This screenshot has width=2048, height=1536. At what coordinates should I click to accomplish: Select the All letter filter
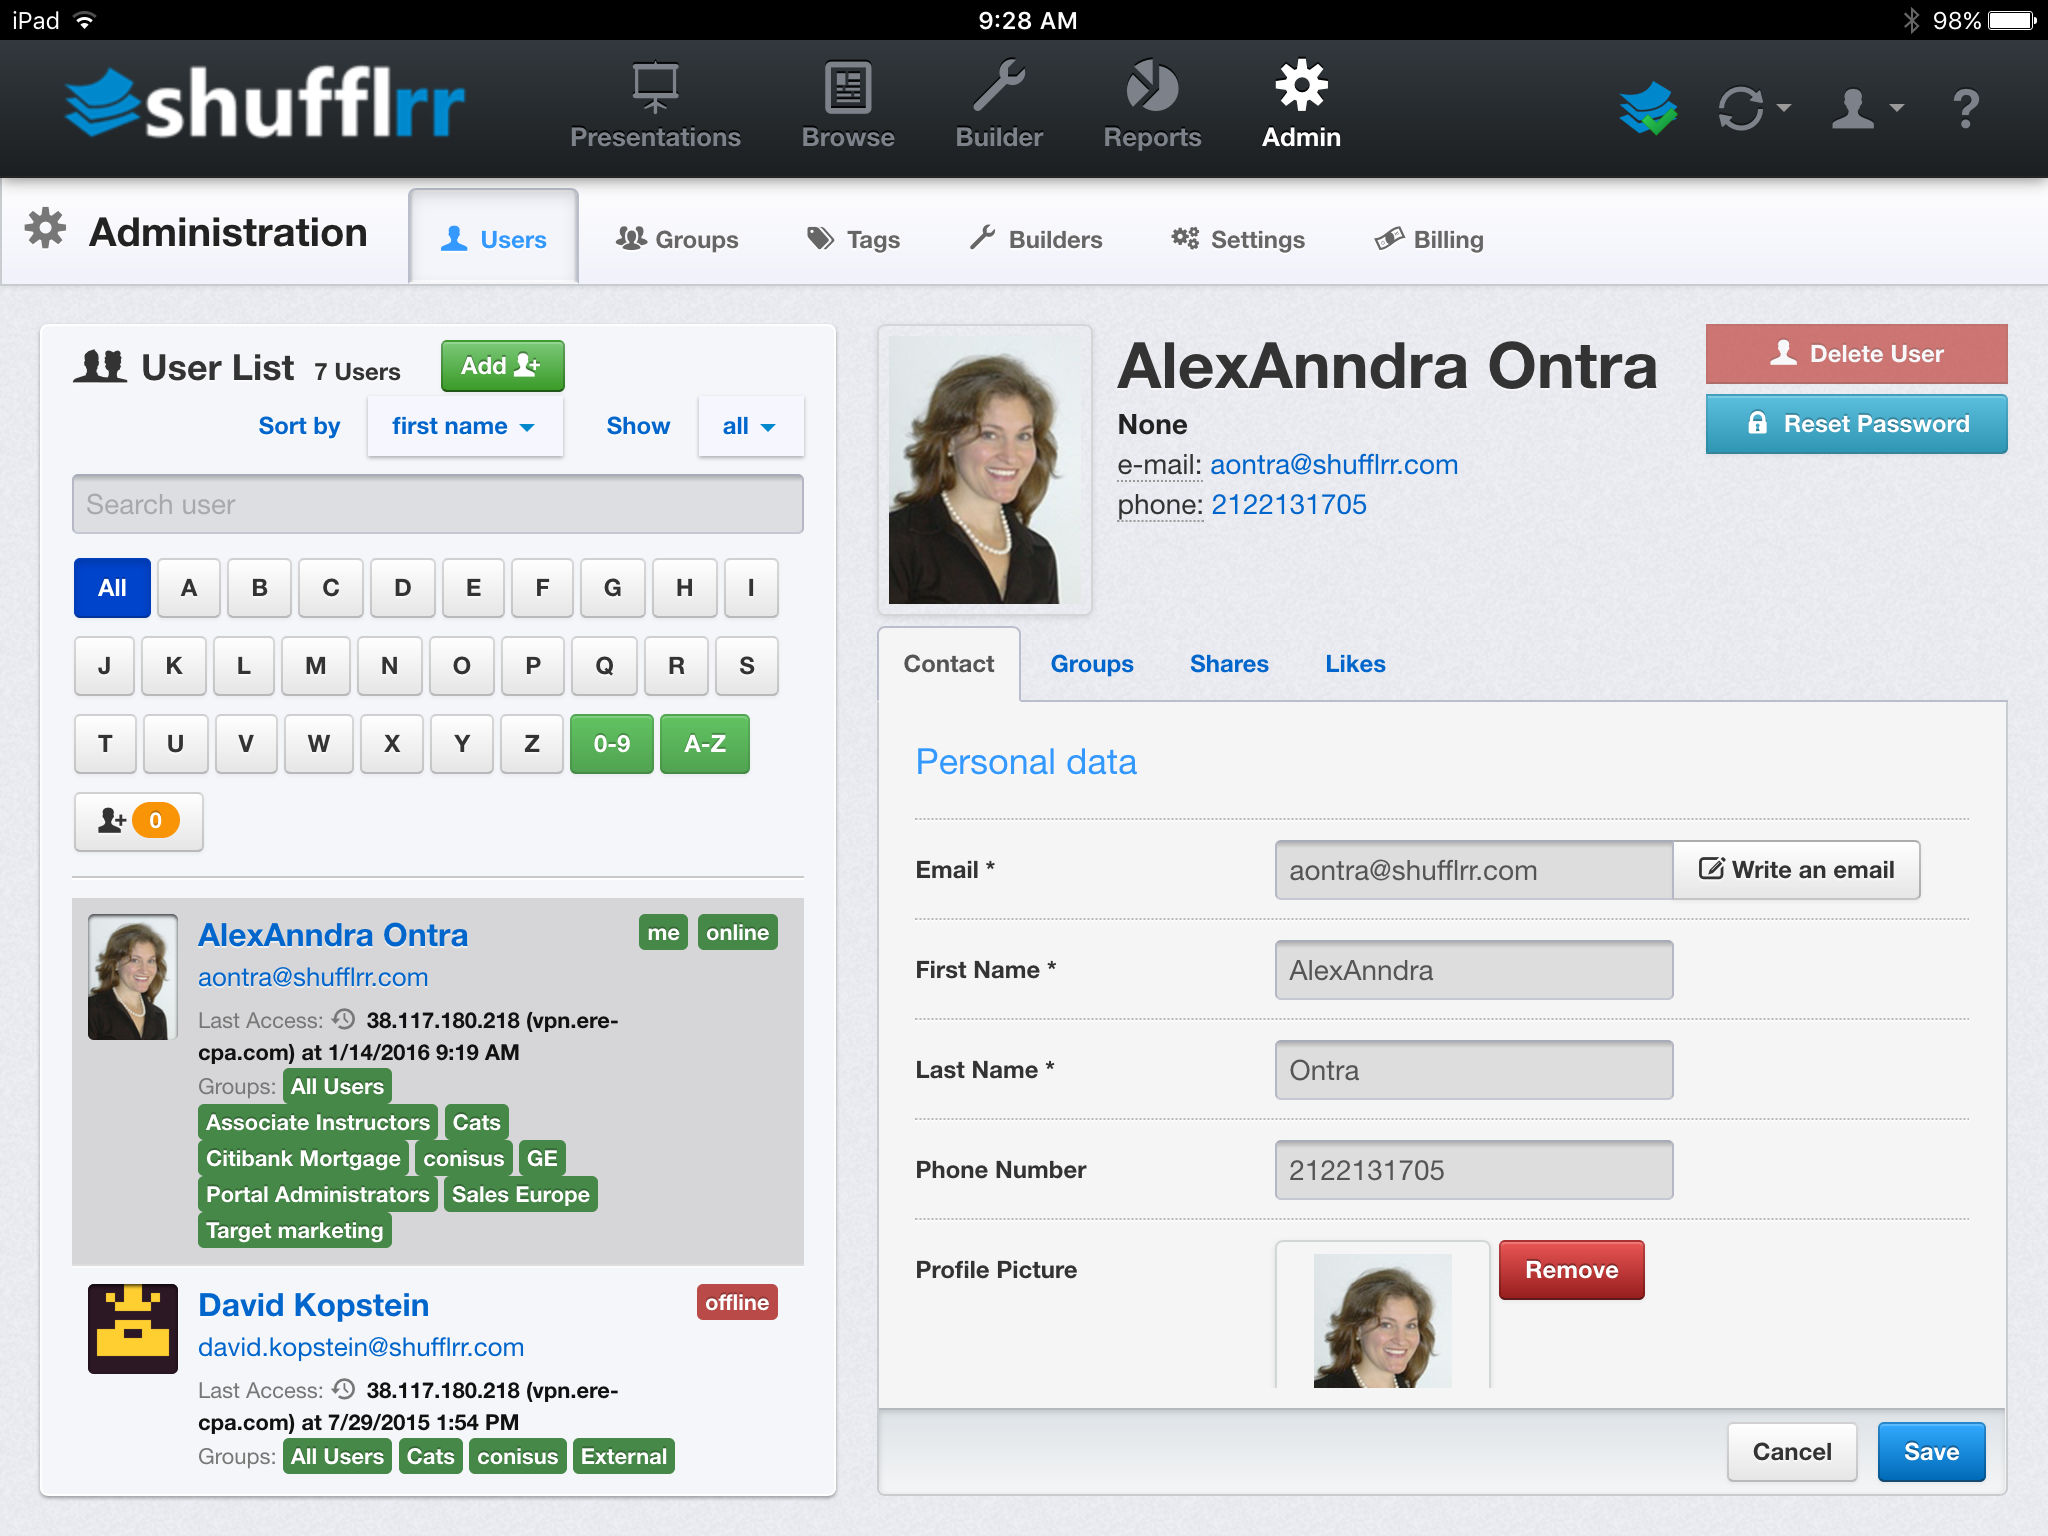(112, 588)
